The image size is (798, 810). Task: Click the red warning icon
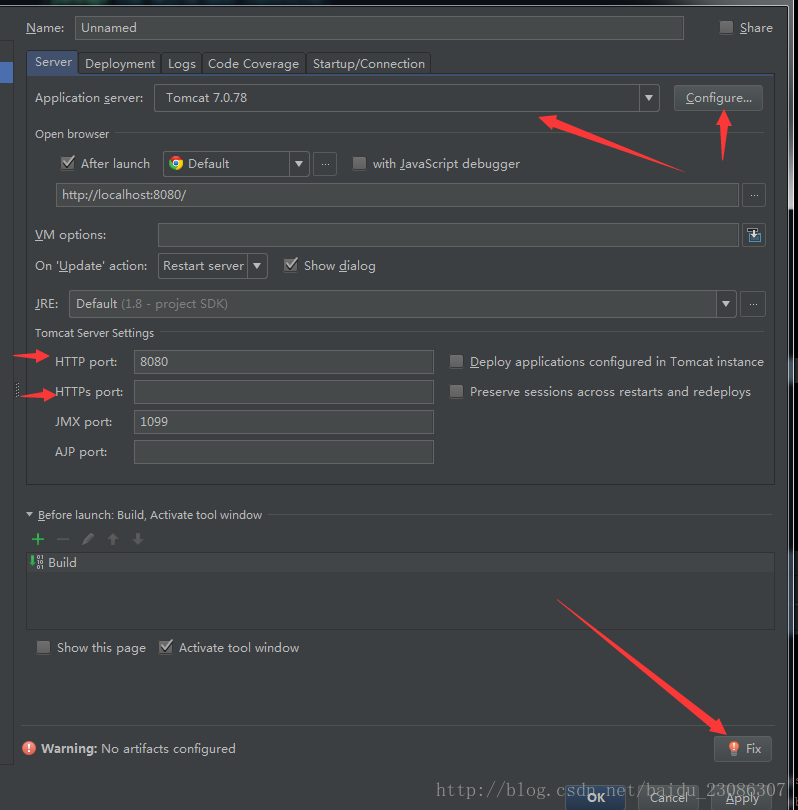pos(29,748)
